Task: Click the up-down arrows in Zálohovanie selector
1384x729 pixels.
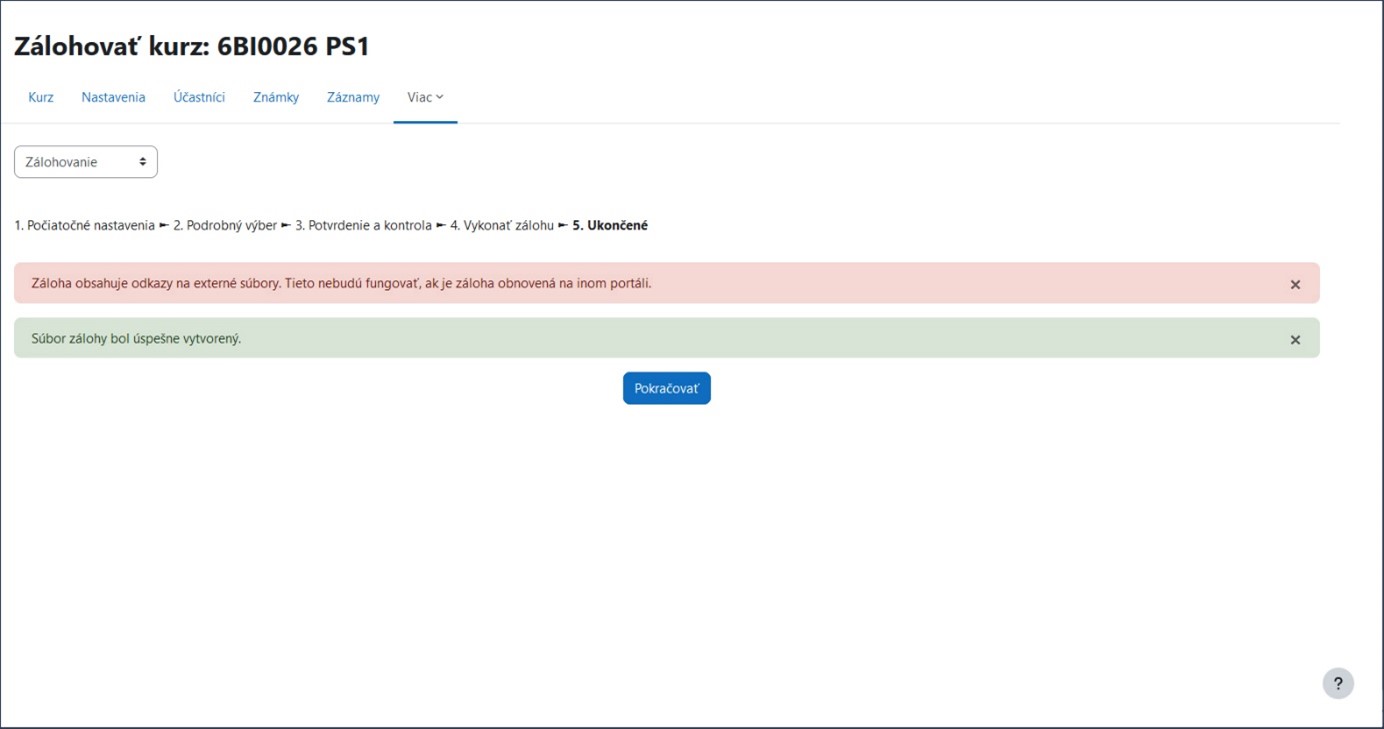Action: tap(142, 162)
